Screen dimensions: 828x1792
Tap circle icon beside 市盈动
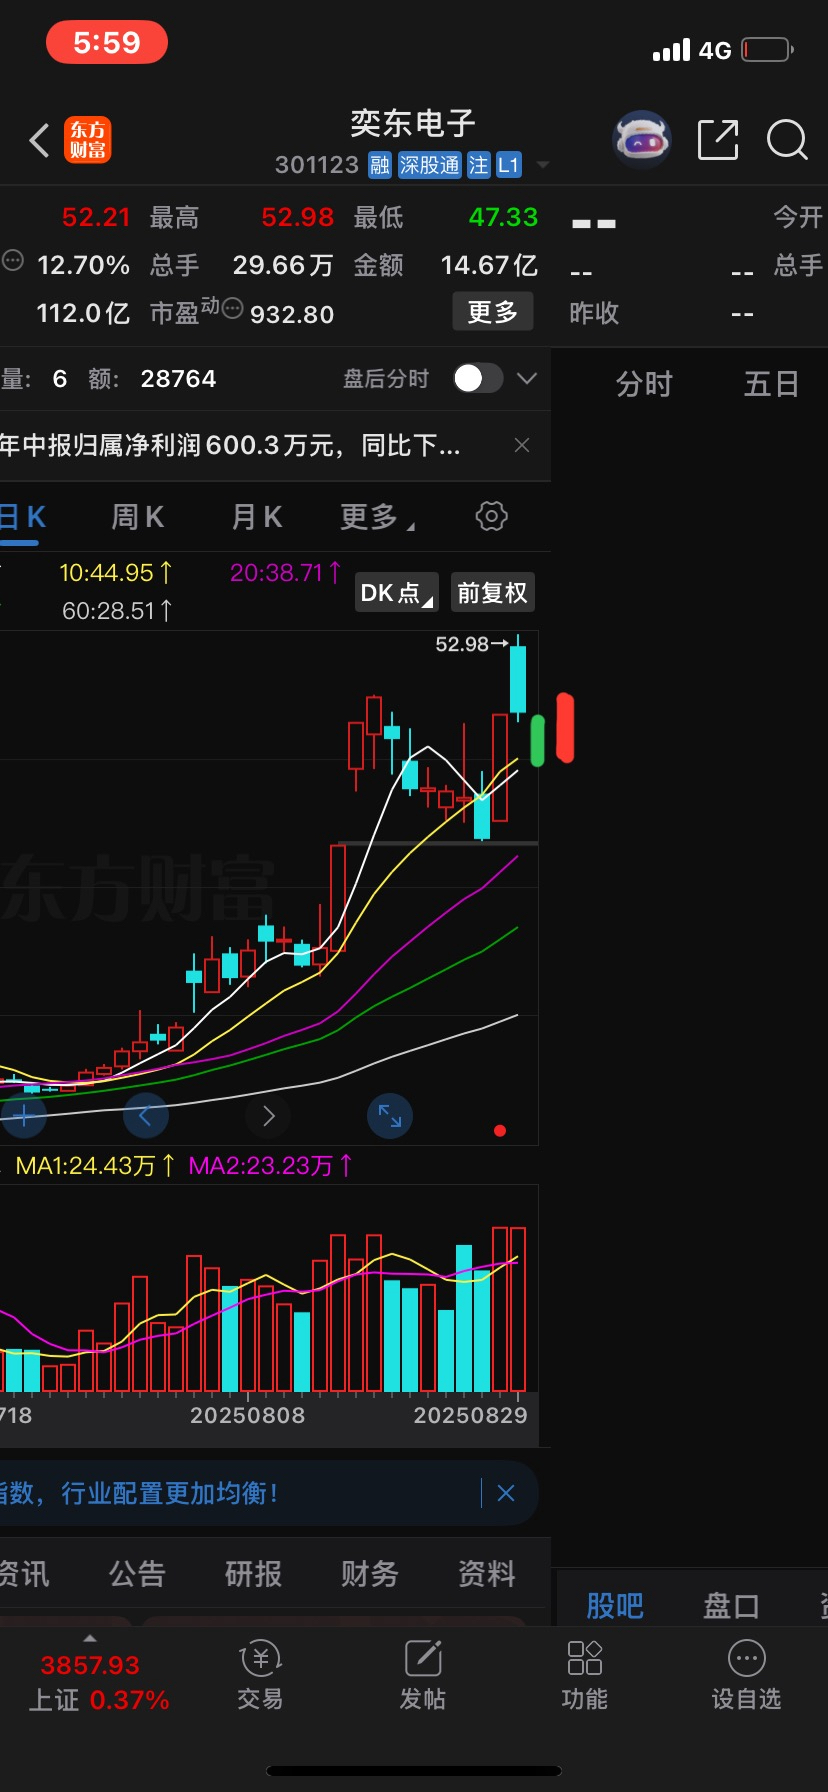[232, 308]
